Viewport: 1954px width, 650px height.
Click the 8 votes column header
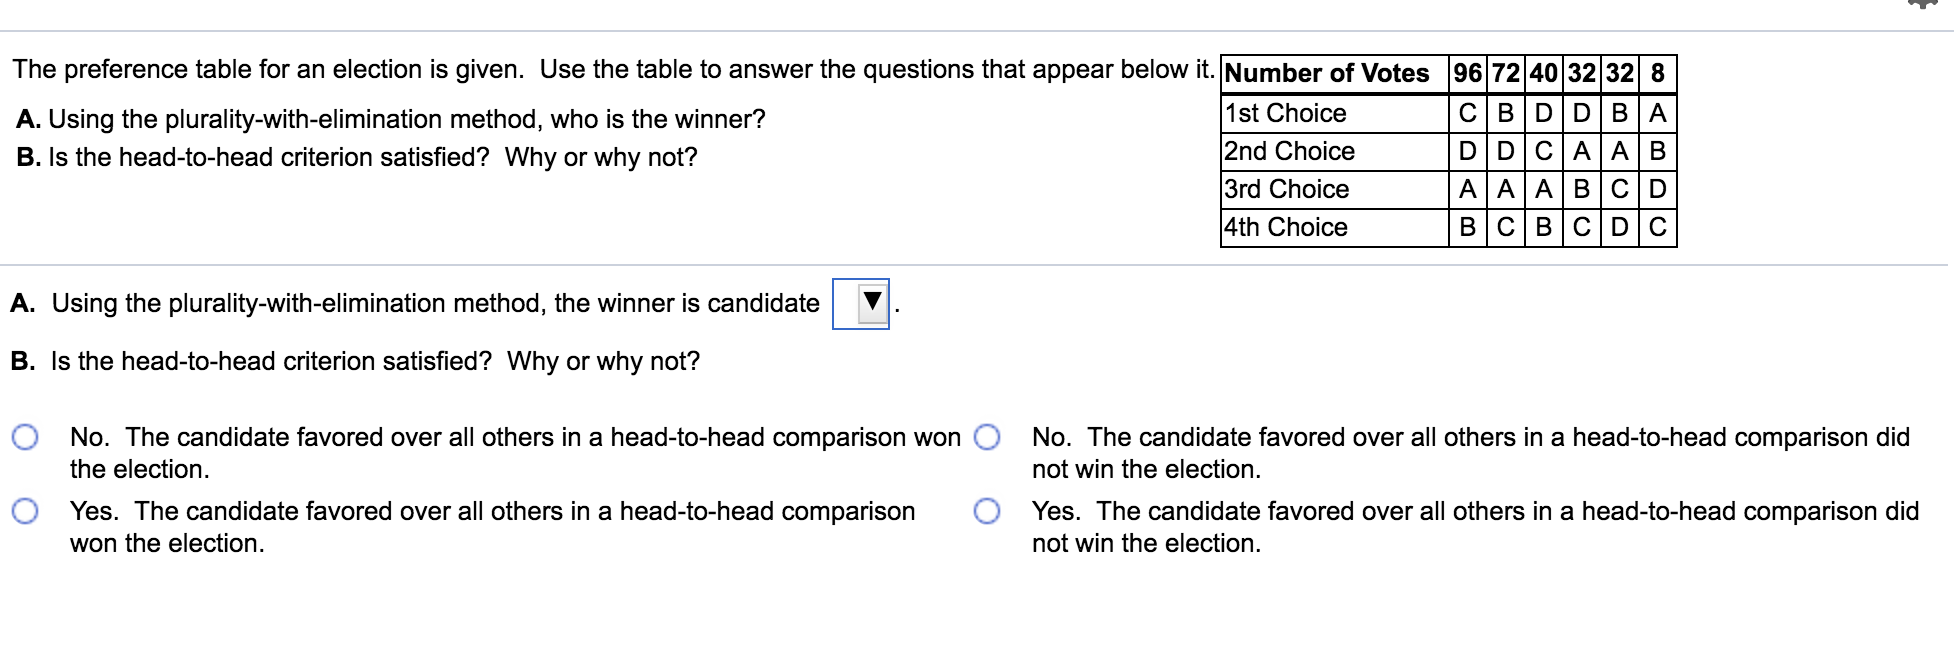coord(1658,74)
